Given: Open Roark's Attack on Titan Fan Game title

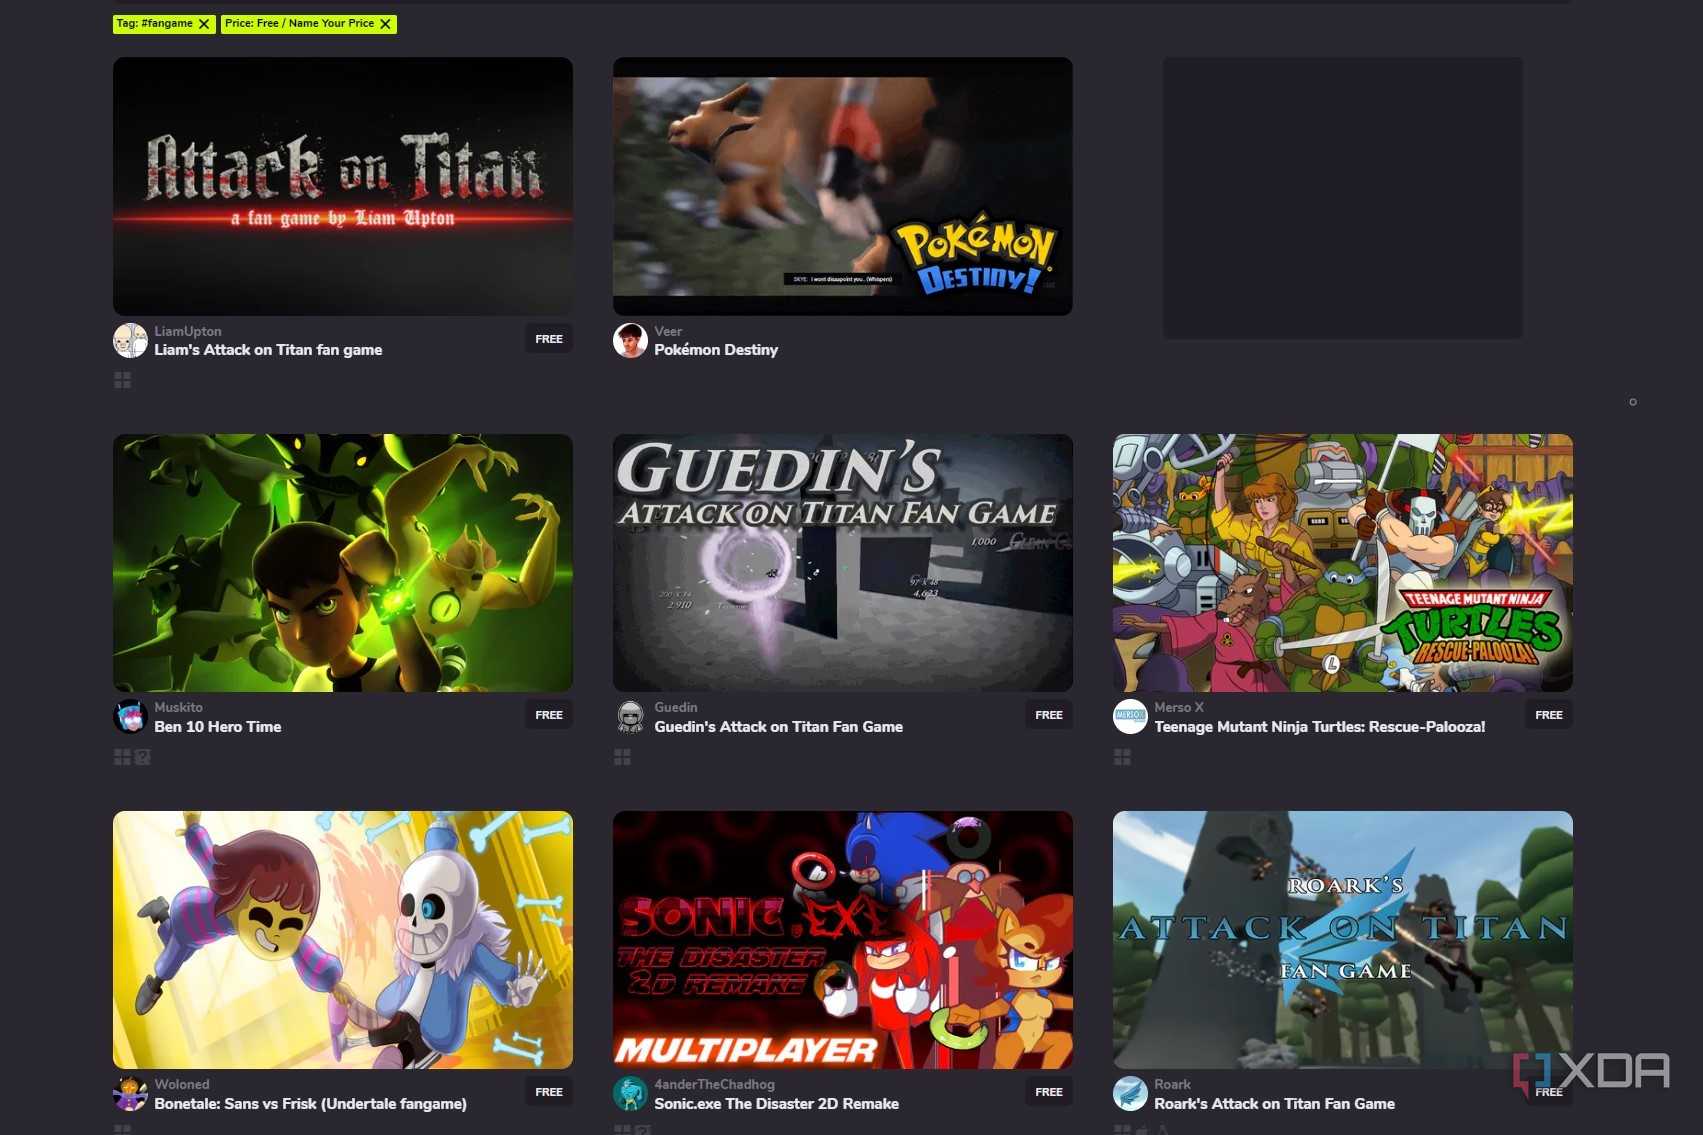Looking at the screenshot, I should coord(1274,1104).
